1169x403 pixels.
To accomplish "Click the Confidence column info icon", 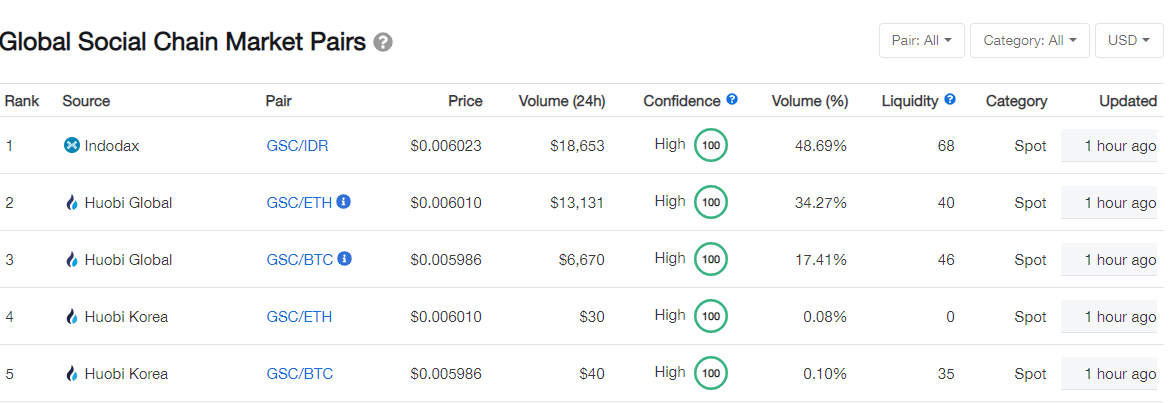I will pos(732,99).
